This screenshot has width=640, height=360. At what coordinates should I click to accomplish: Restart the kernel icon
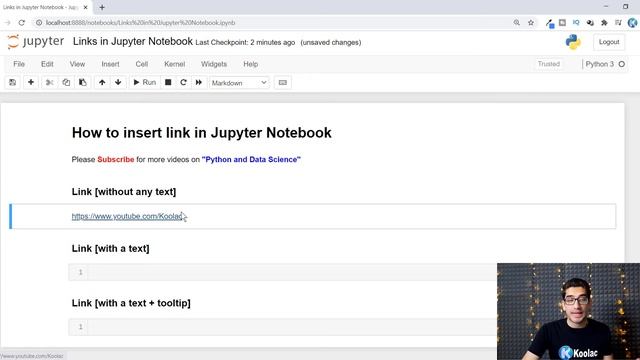tap(183, 82)
